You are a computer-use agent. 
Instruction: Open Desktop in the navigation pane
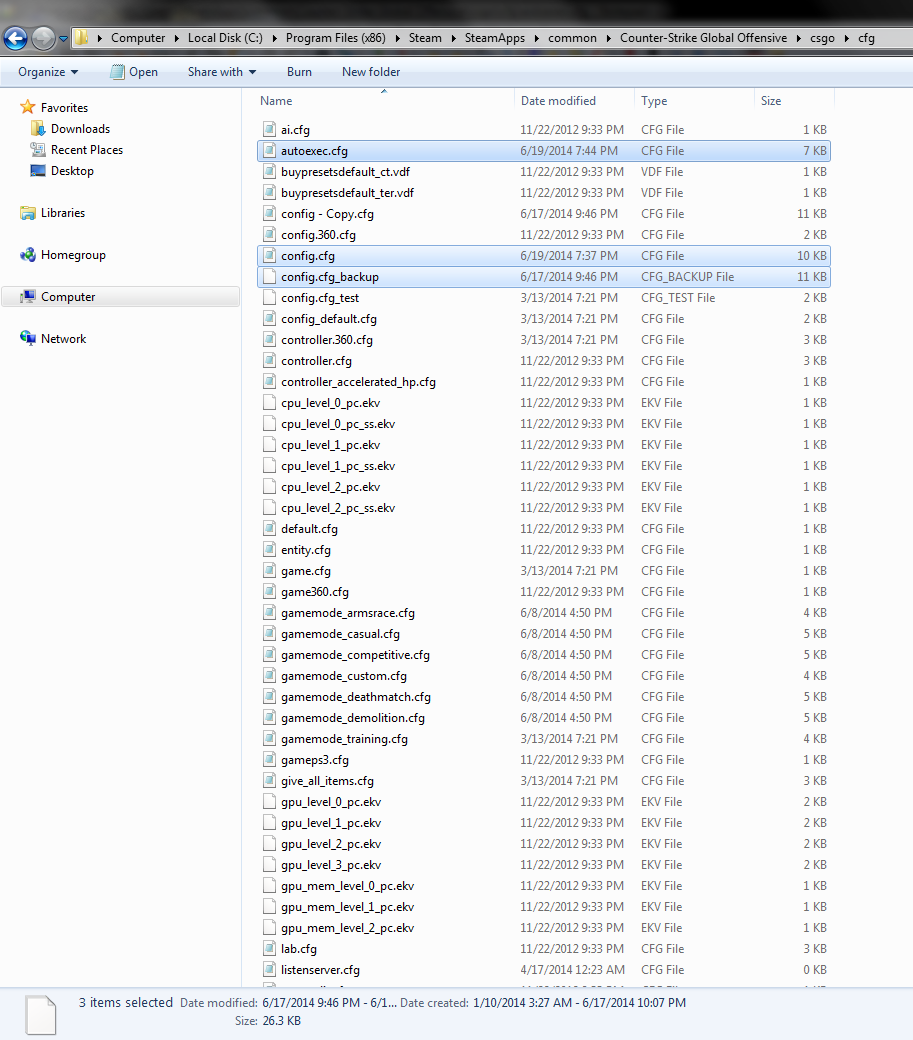pyautogui.click(x=72, y=170)
